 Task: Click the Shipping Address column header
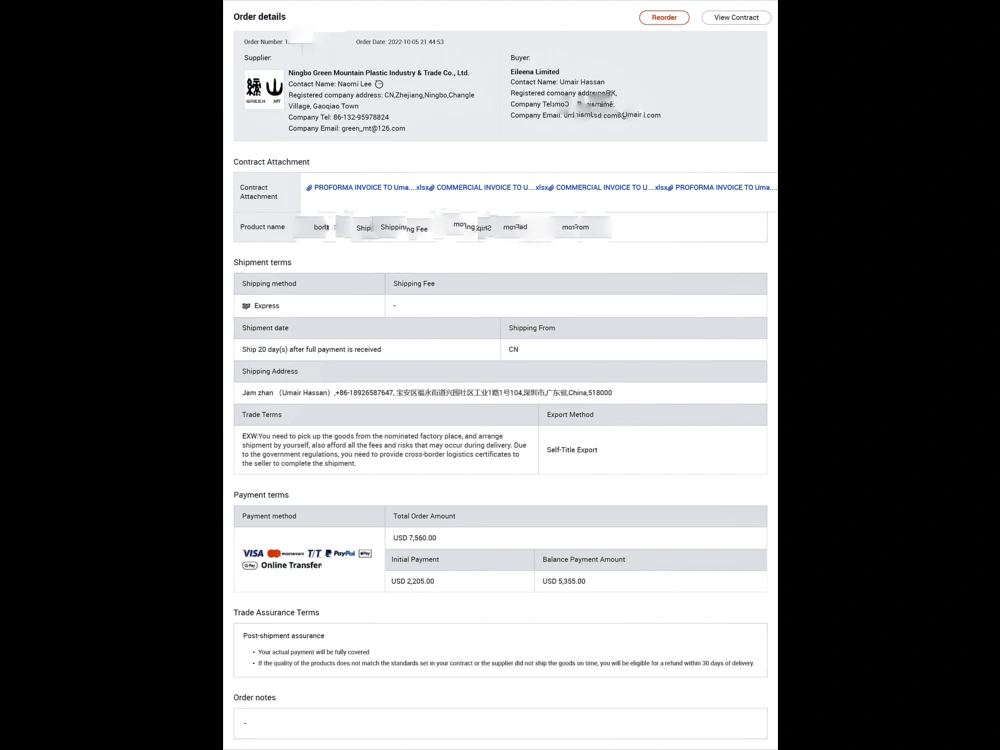pos(269,371)
